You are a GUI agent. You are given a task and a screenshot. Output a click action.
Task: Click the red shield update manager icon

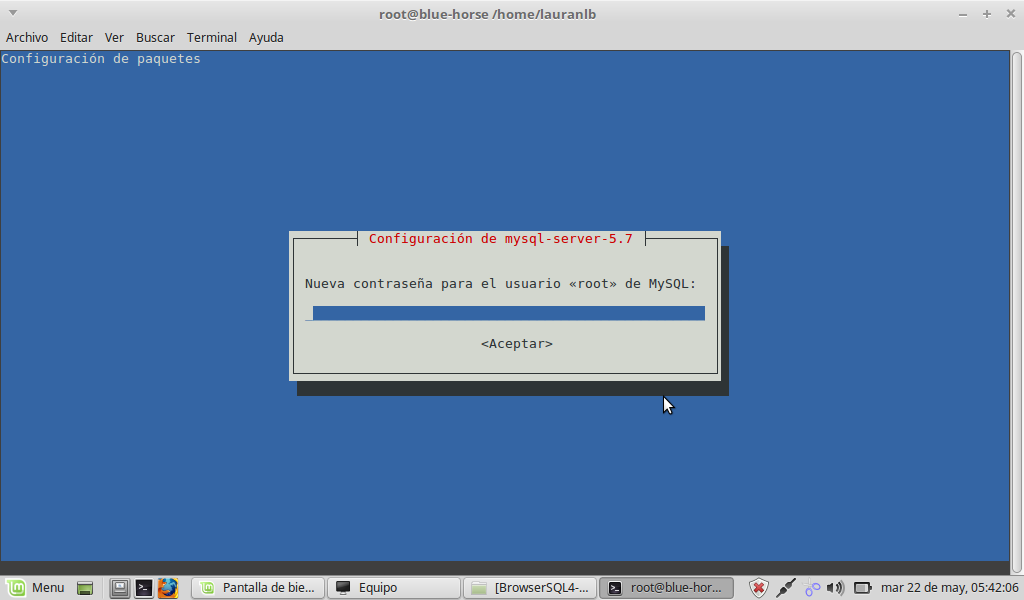click(759, 588)
